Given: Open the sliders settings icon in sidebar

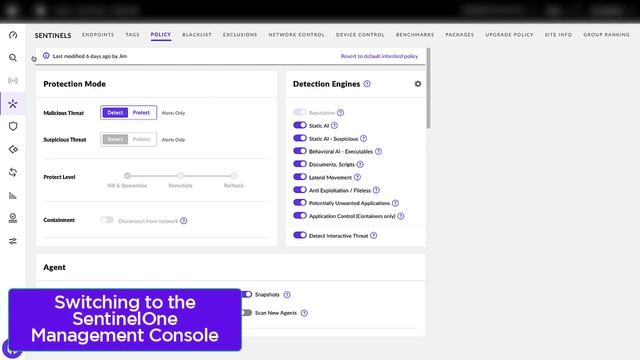Looking at the screenshot, I should (x=13, y=241).
